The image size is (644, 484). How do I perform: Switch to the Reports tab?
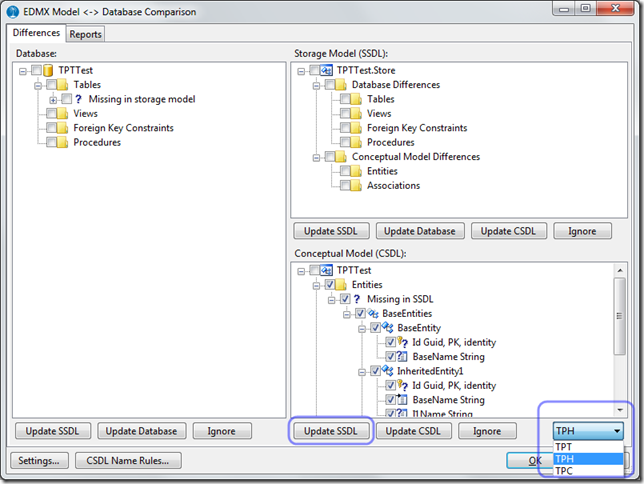click(85, 35)
